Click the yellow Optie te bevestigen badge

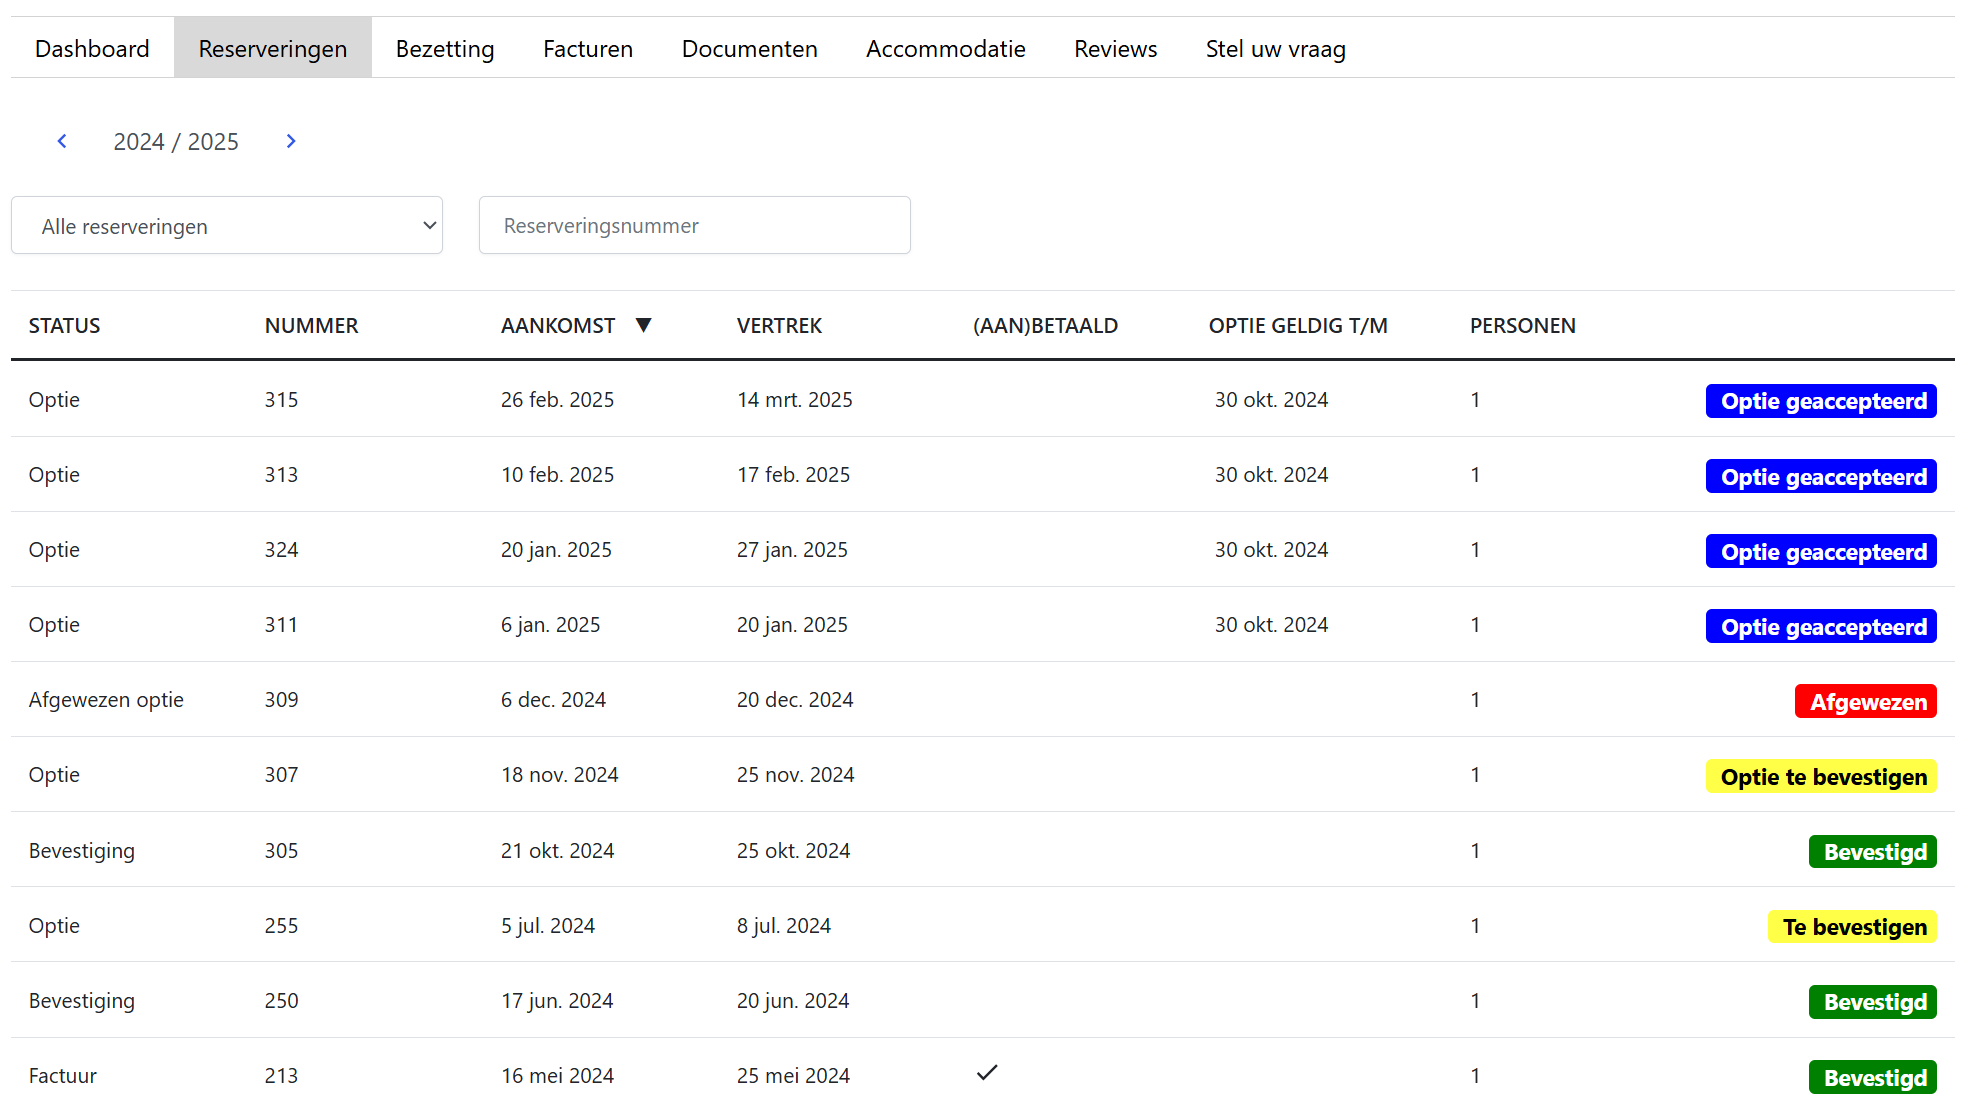click(x=1821, y=777)
